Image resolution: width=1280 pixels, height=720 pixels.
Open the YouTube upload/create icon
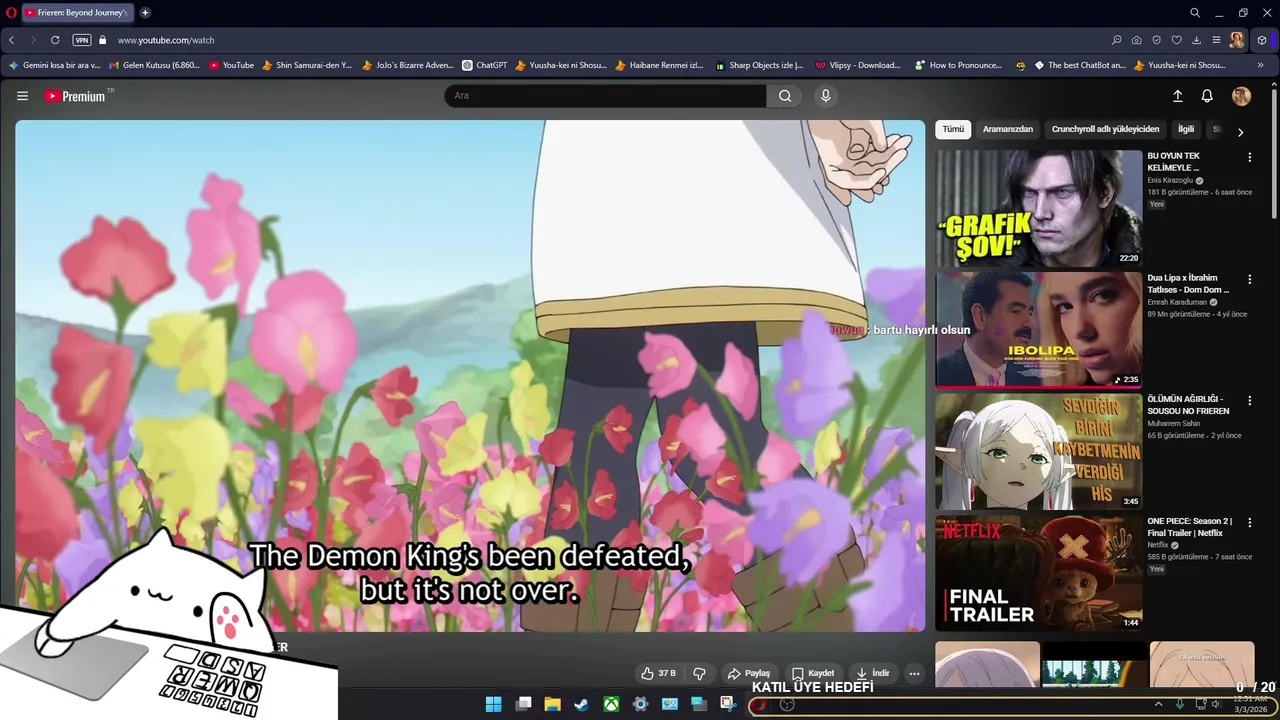tap(1177, 96)
